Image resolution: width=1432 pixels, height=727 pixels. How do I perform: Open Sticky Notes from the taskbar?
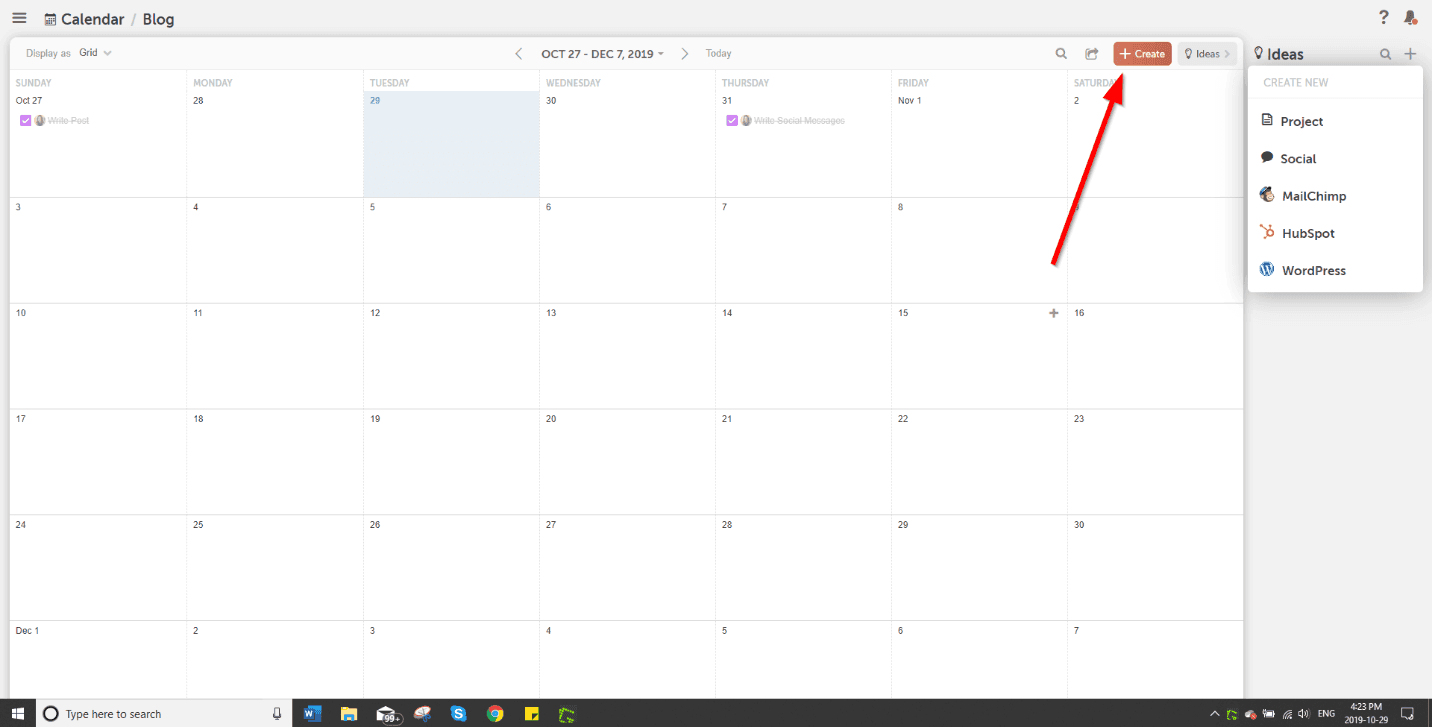click(532, 714)
